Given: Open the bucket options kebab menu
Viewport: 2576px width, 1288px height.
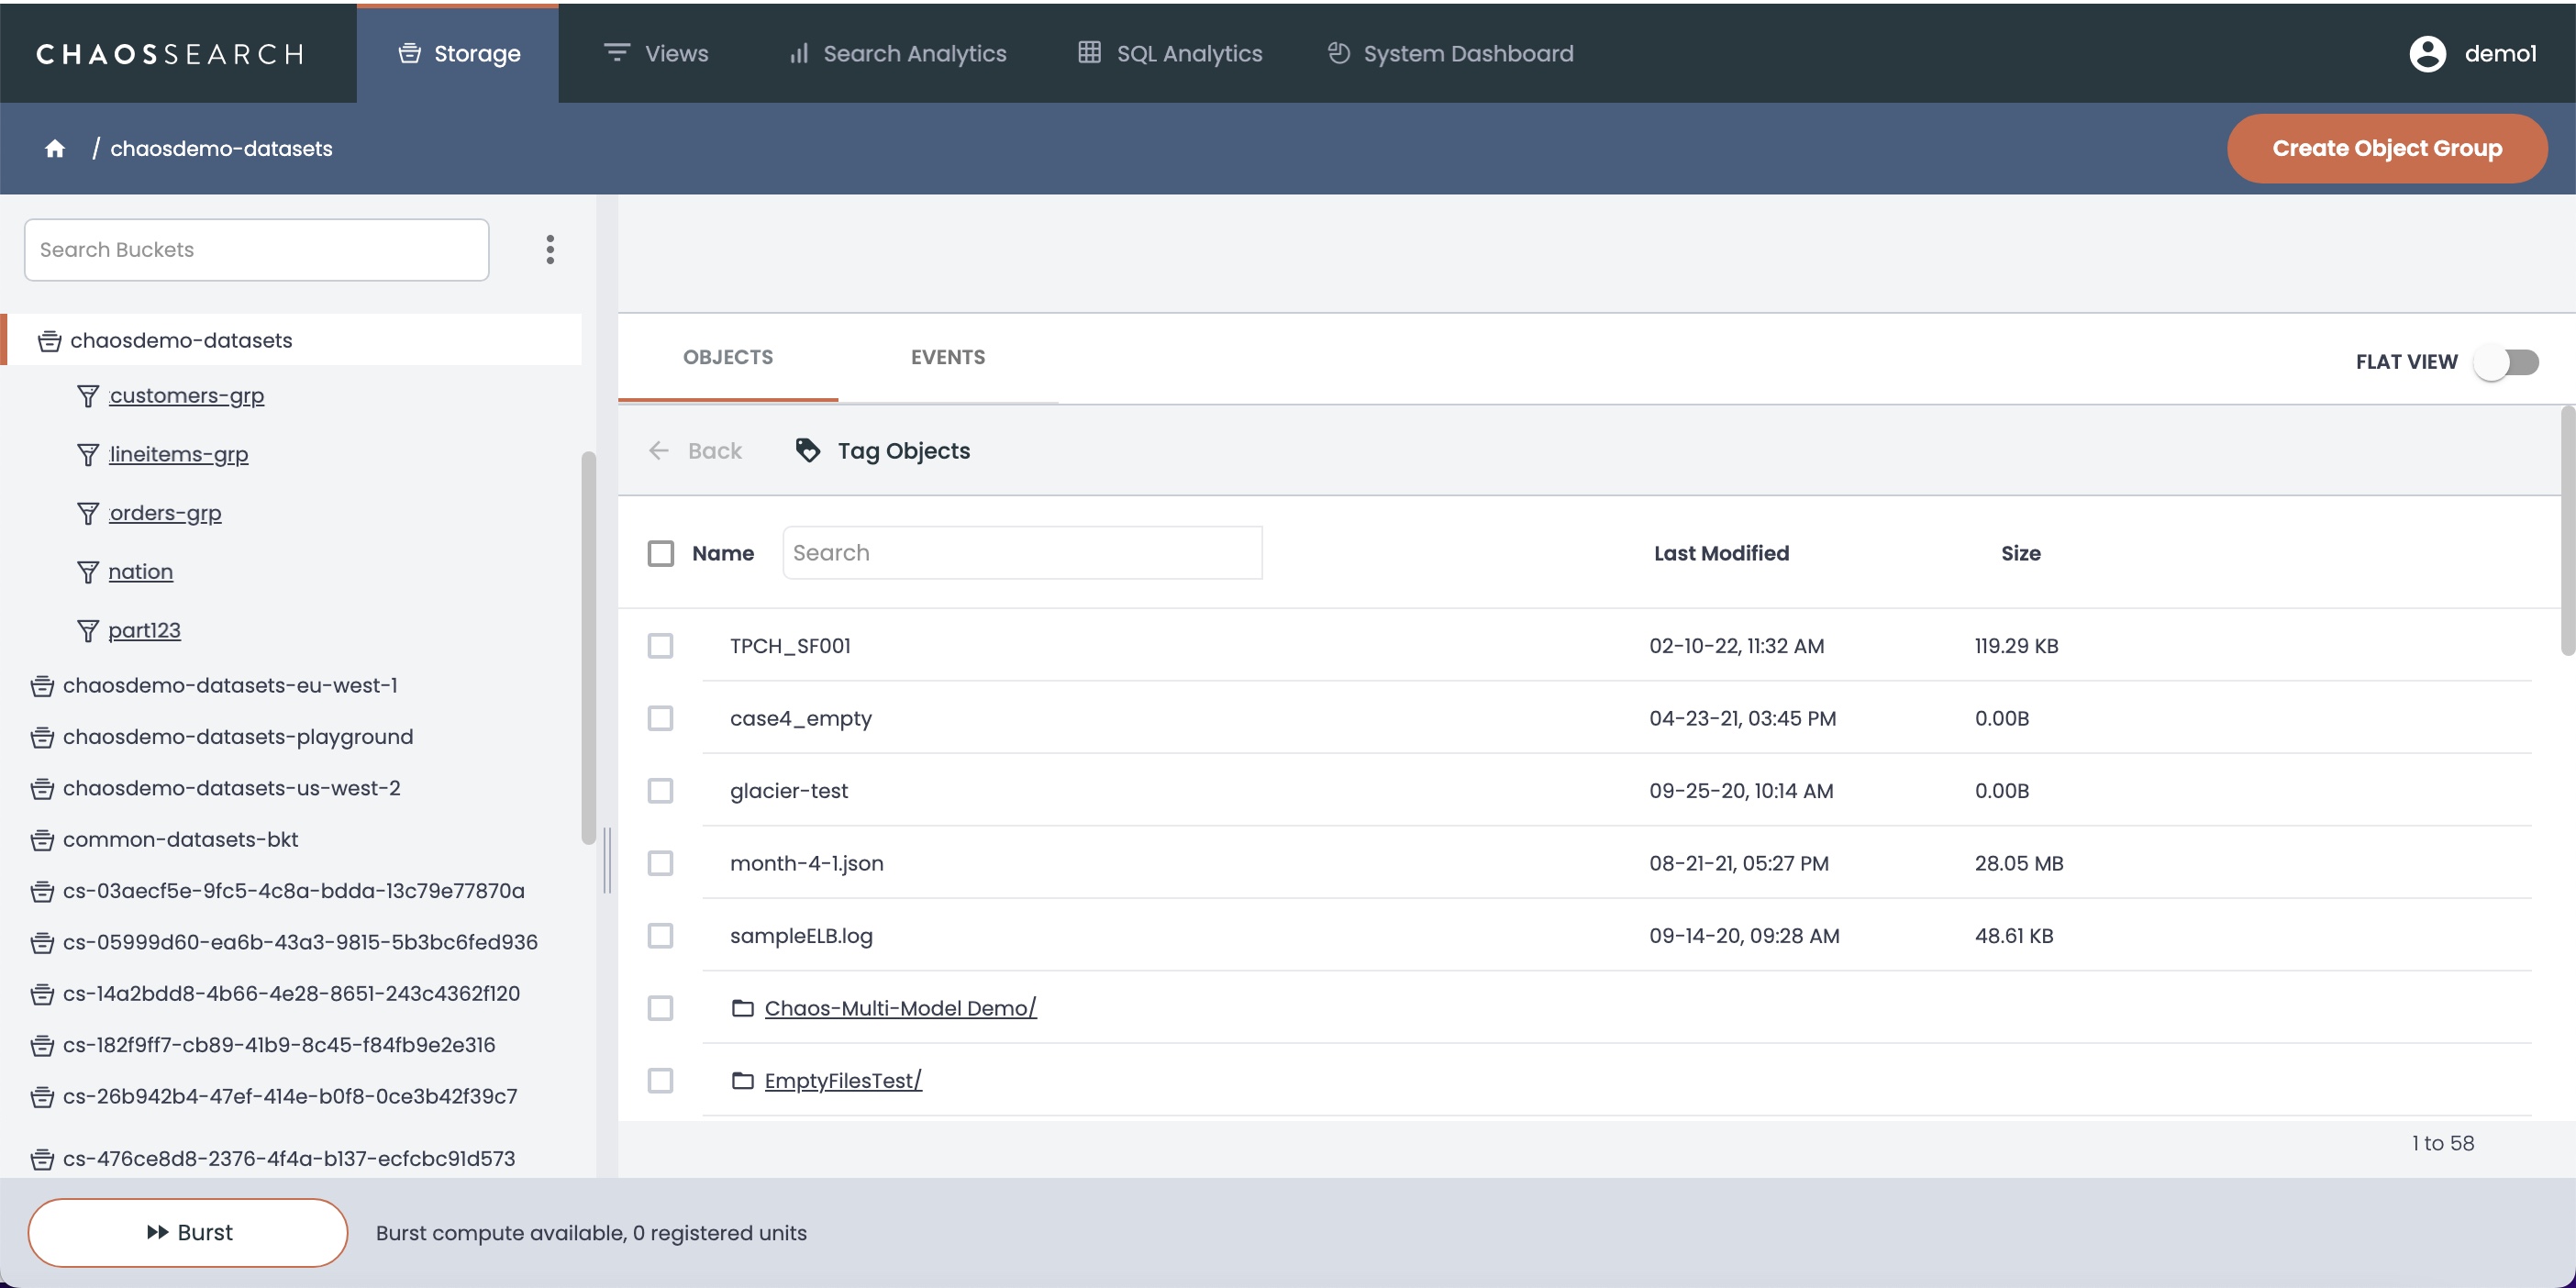Looking at the screenshot, I should point(550,249).
